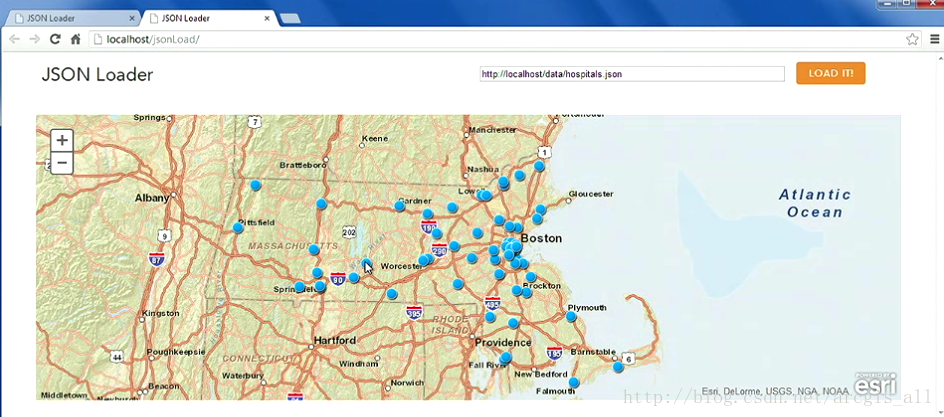Zoom in on the map
The image size is (944, 417).
pos(62,141)
